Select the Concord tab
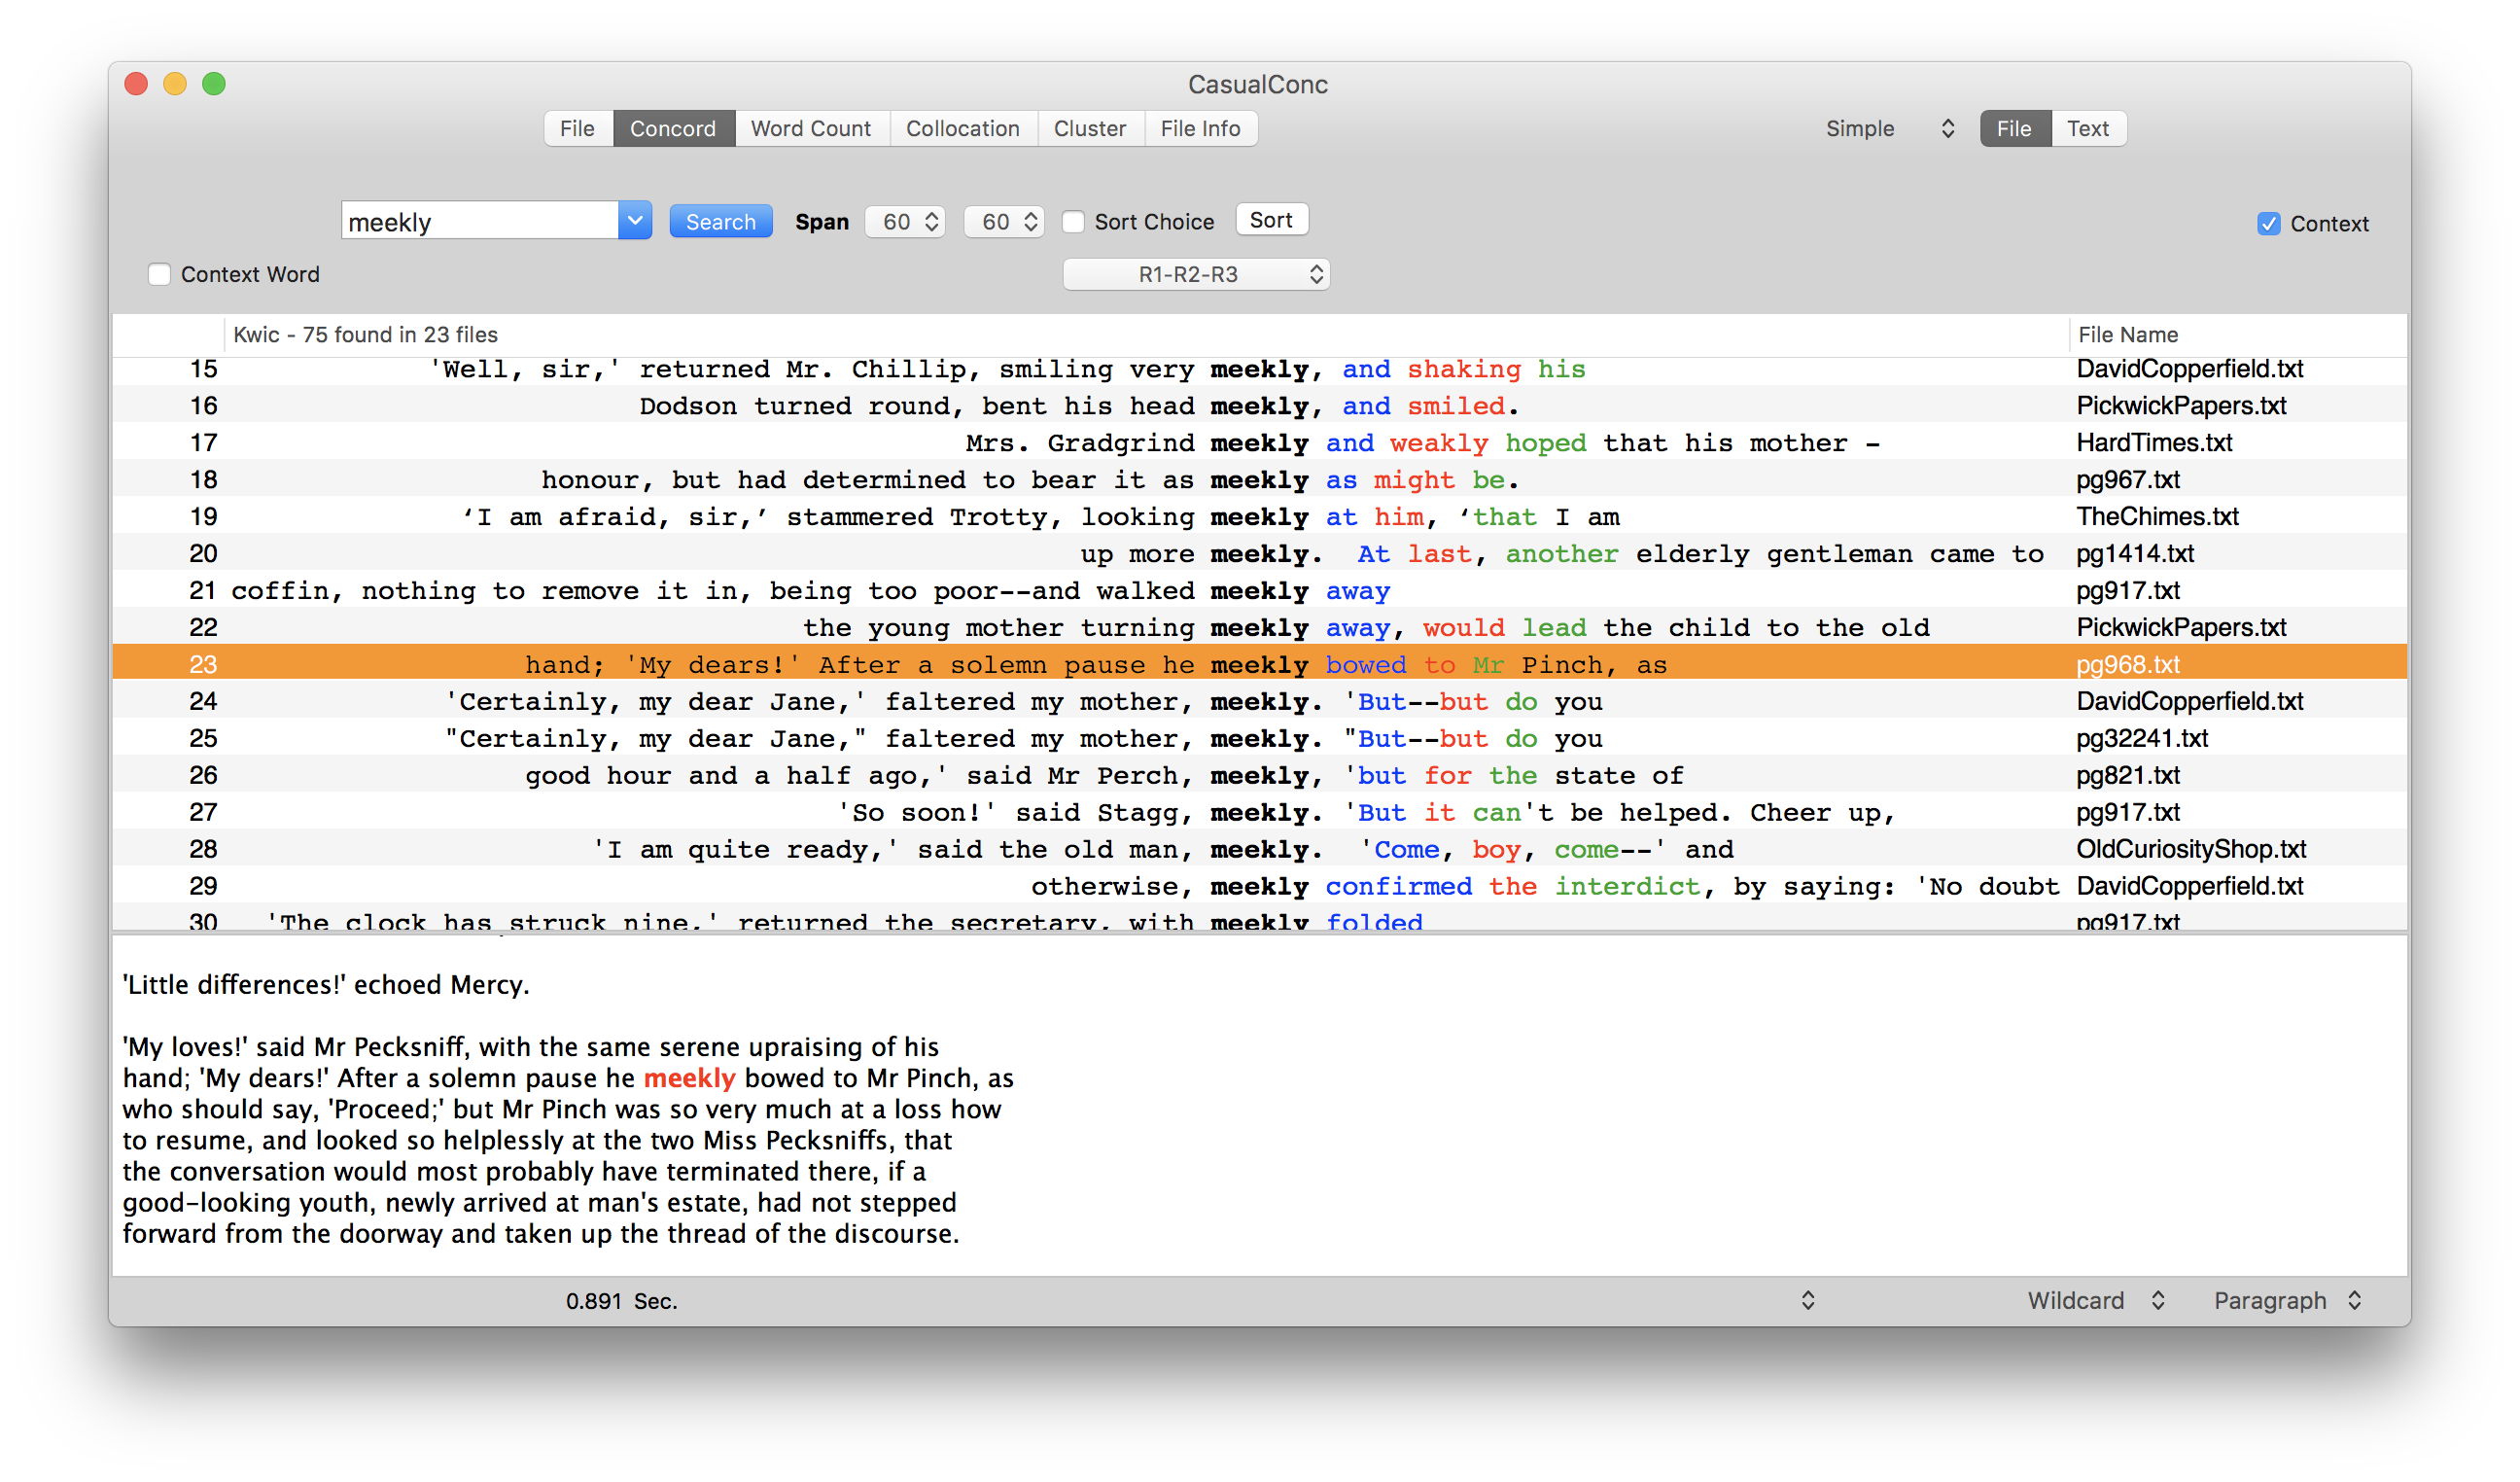The width and height of the screenshot is (2520, 1482). click(x=673, y=129)
